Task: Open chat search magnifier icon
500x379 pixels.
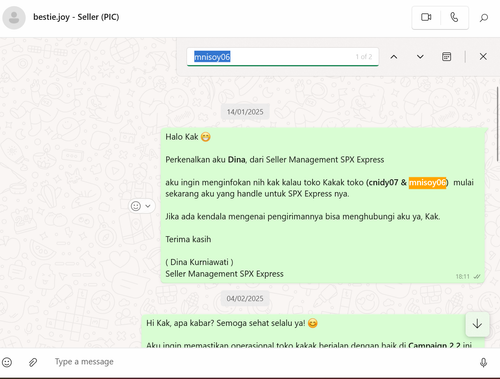Action: (x=484, y=18)
